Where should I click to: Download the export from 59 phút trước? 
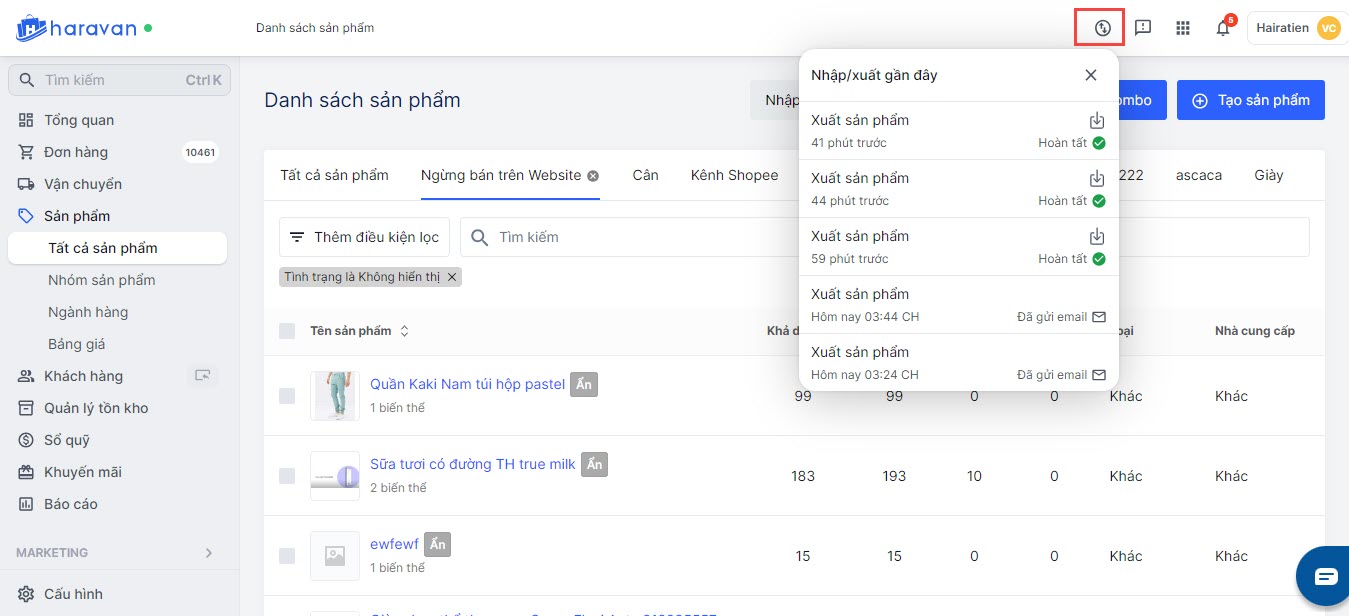click(1097, 237)
